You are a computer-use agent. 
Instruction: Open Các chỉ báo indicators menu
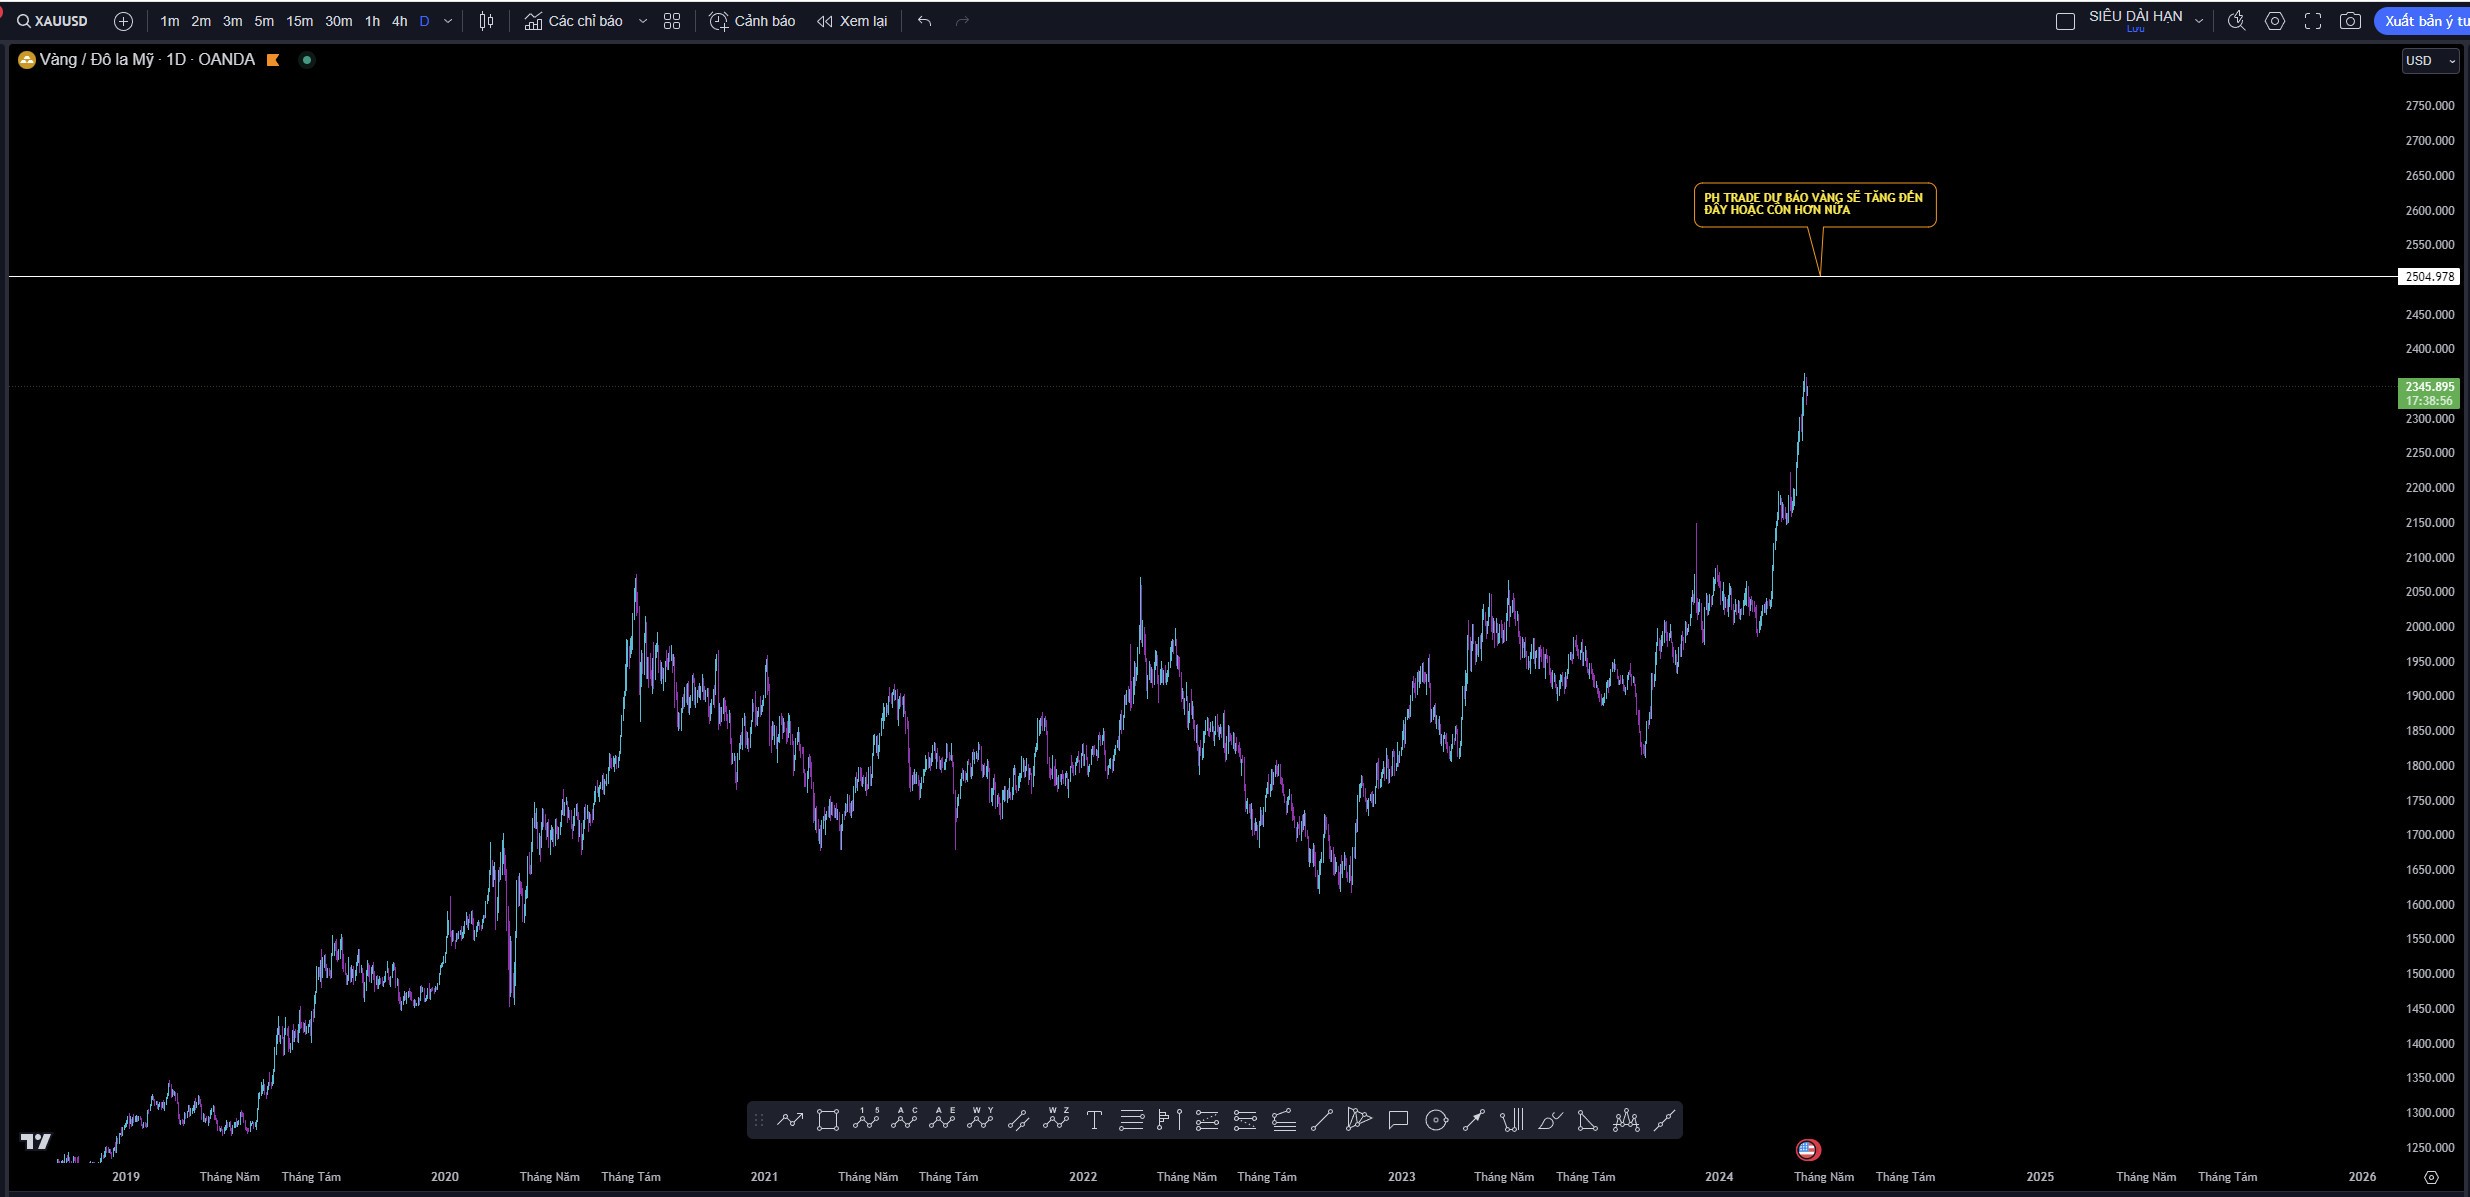(x=584, y=20)
